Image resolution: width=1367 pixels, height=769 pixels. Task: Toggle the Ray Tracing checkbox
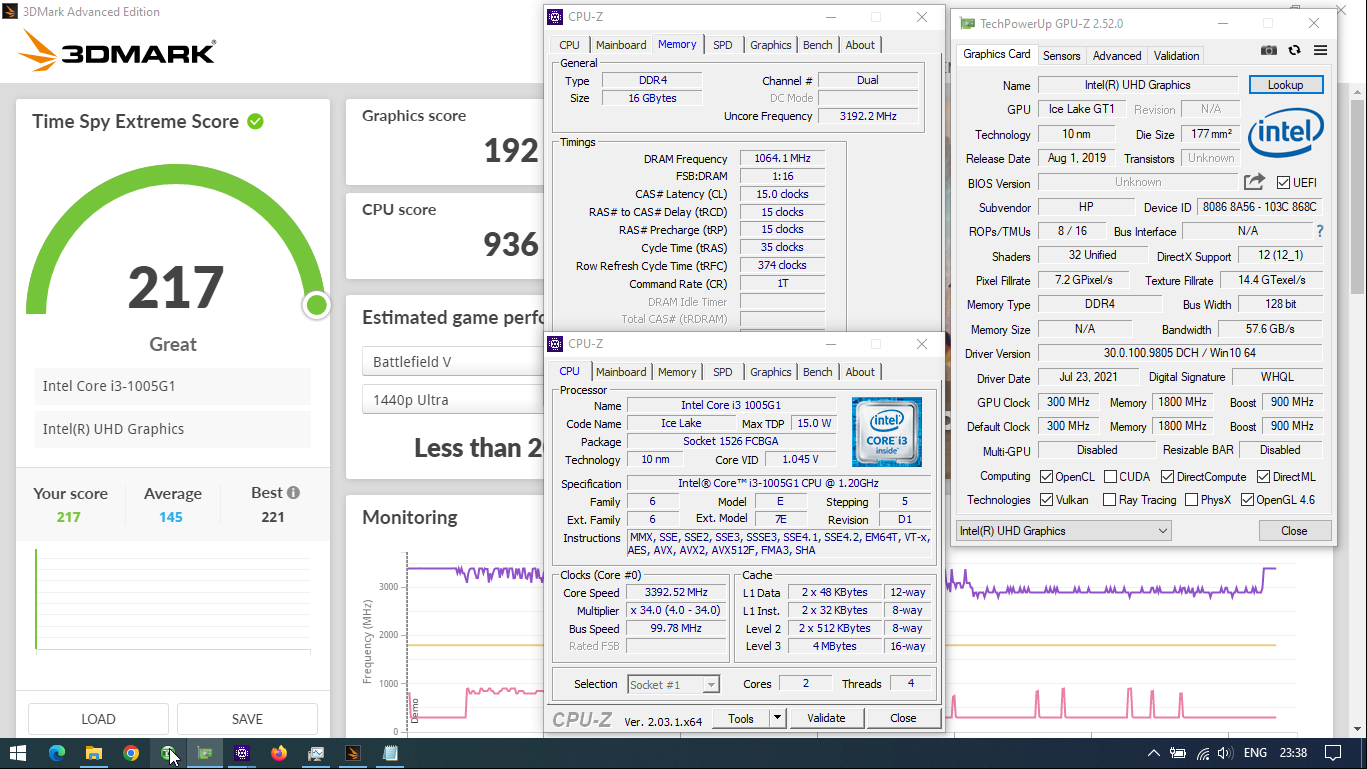[x=1110, y=500]
